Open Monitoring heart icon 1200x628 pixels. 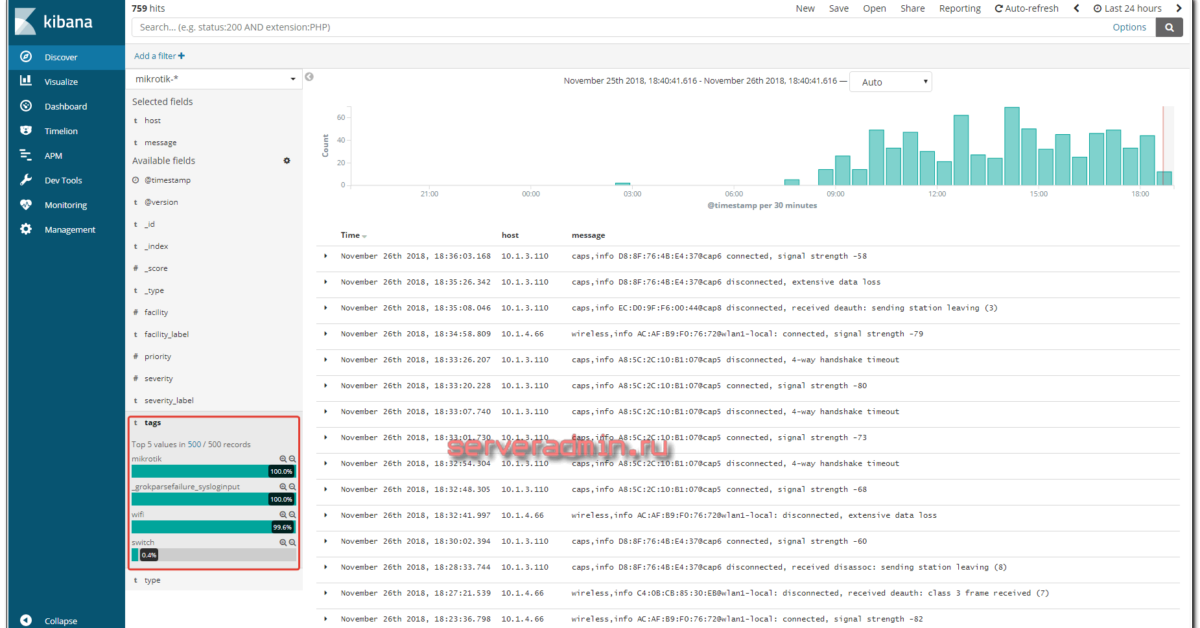point(26,205)
